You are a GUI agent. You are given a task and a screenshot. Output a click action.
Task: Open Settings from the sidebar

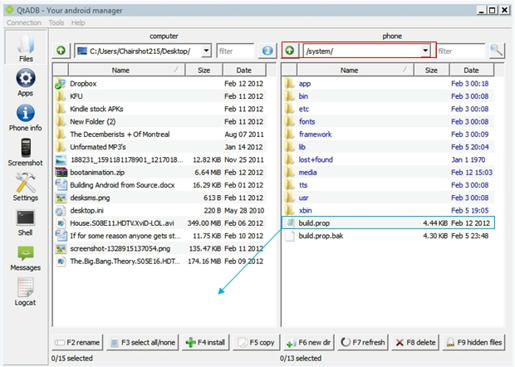[x=26, y=187]
